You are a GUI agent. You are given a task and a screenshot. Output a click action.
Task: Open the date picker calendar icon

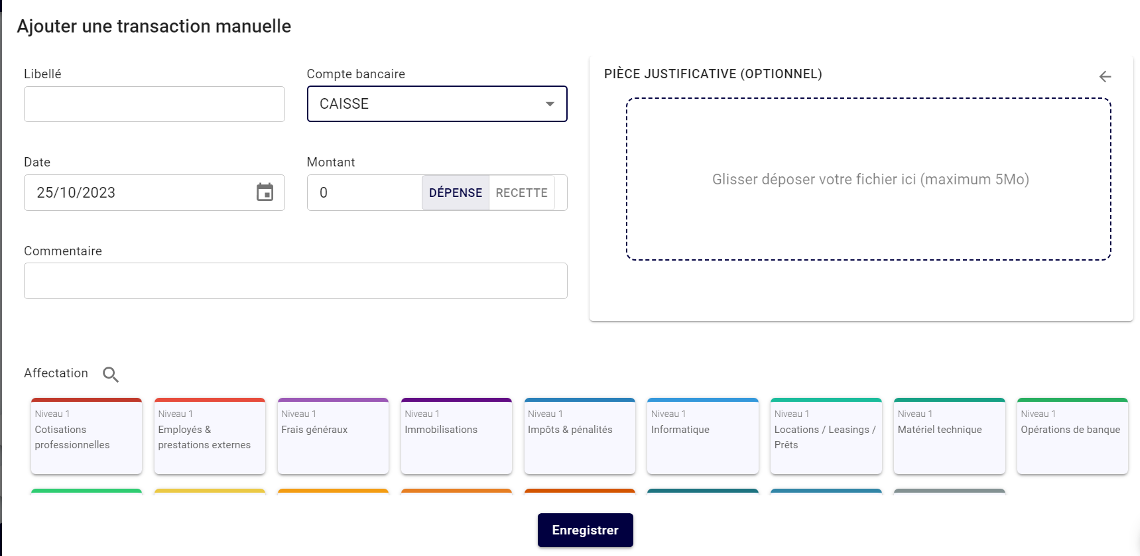point(265,193)
